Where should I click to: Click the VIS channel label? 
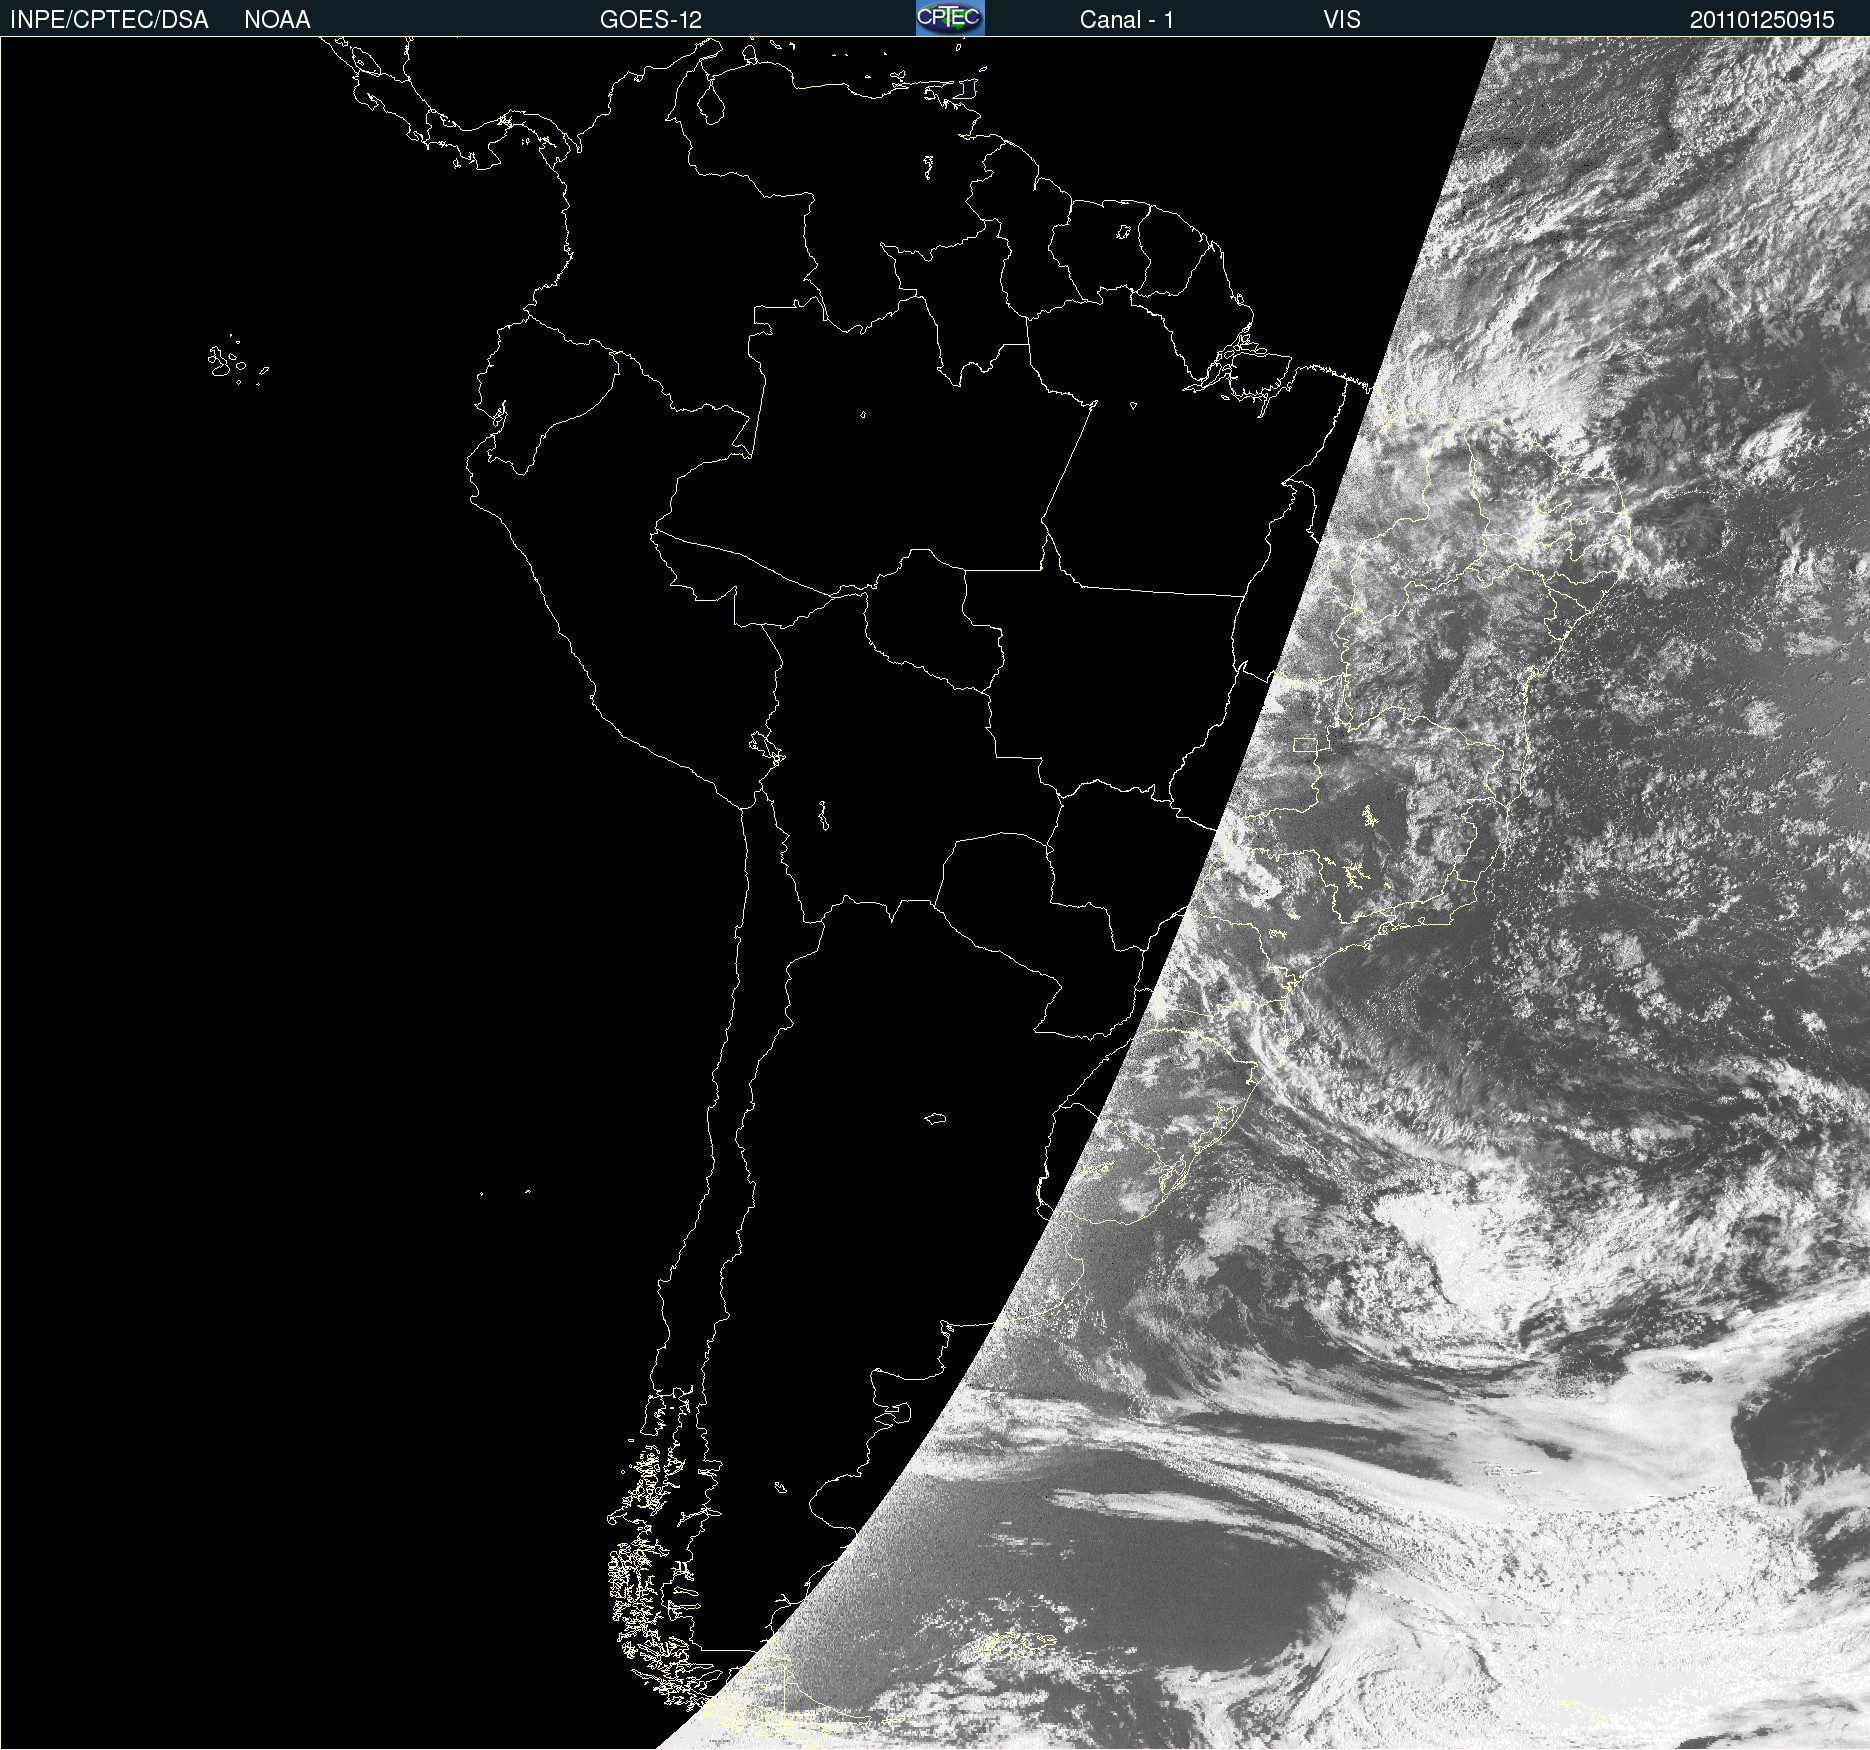(1342, 20)
